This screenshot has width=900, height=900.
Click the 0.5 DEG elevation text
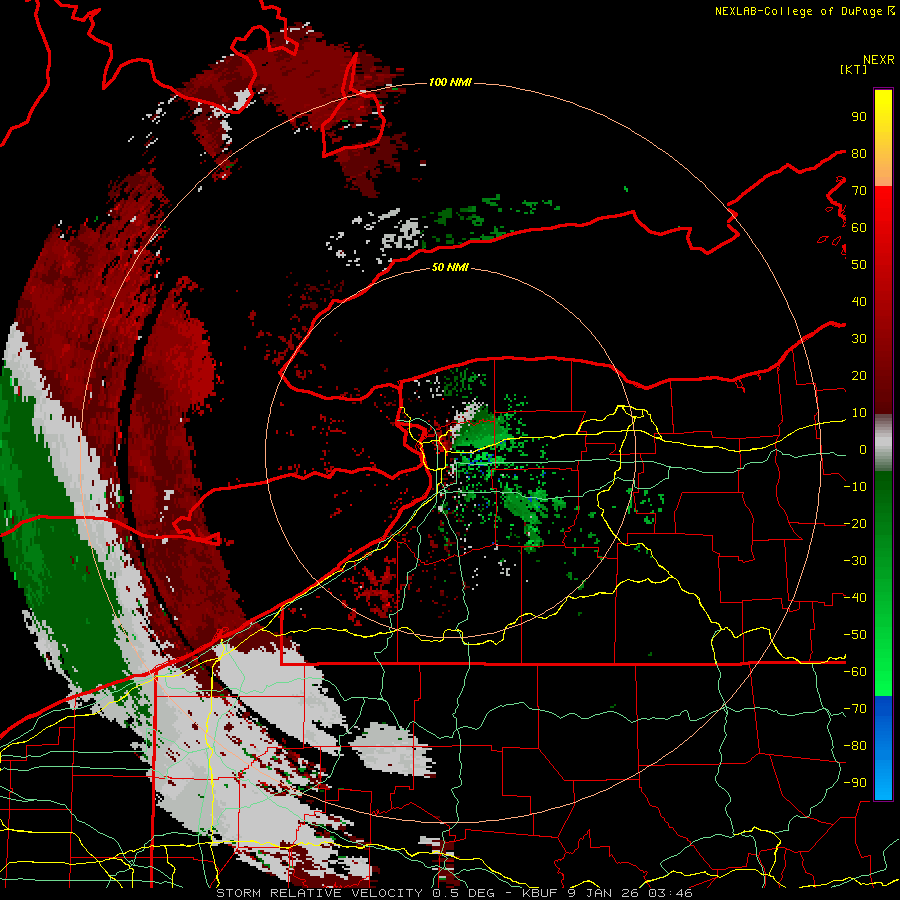465,893
